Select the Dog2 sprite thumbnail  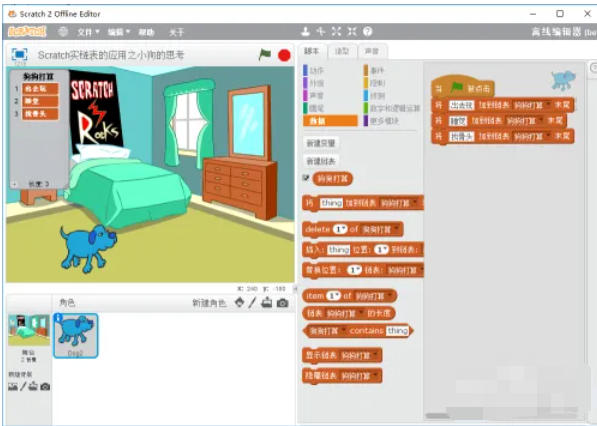tap(76, 336)
